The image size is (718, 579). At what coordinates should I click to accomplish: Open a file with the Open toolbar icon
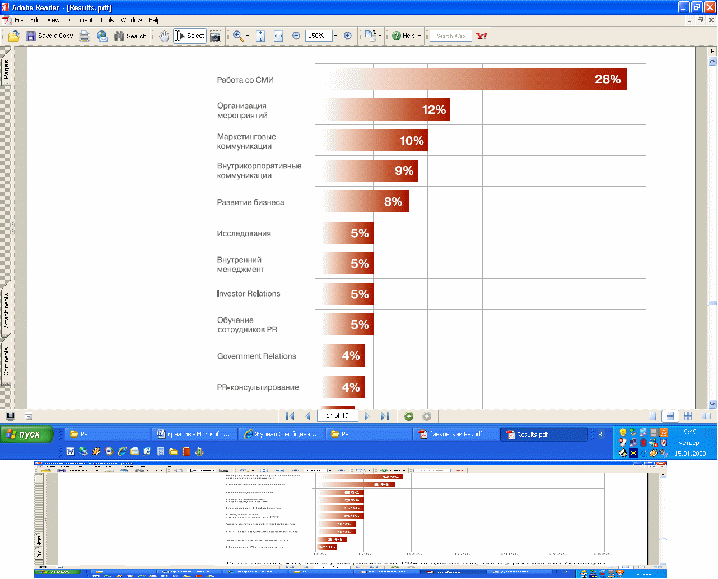pyautogui.click(x=14, y=36)
